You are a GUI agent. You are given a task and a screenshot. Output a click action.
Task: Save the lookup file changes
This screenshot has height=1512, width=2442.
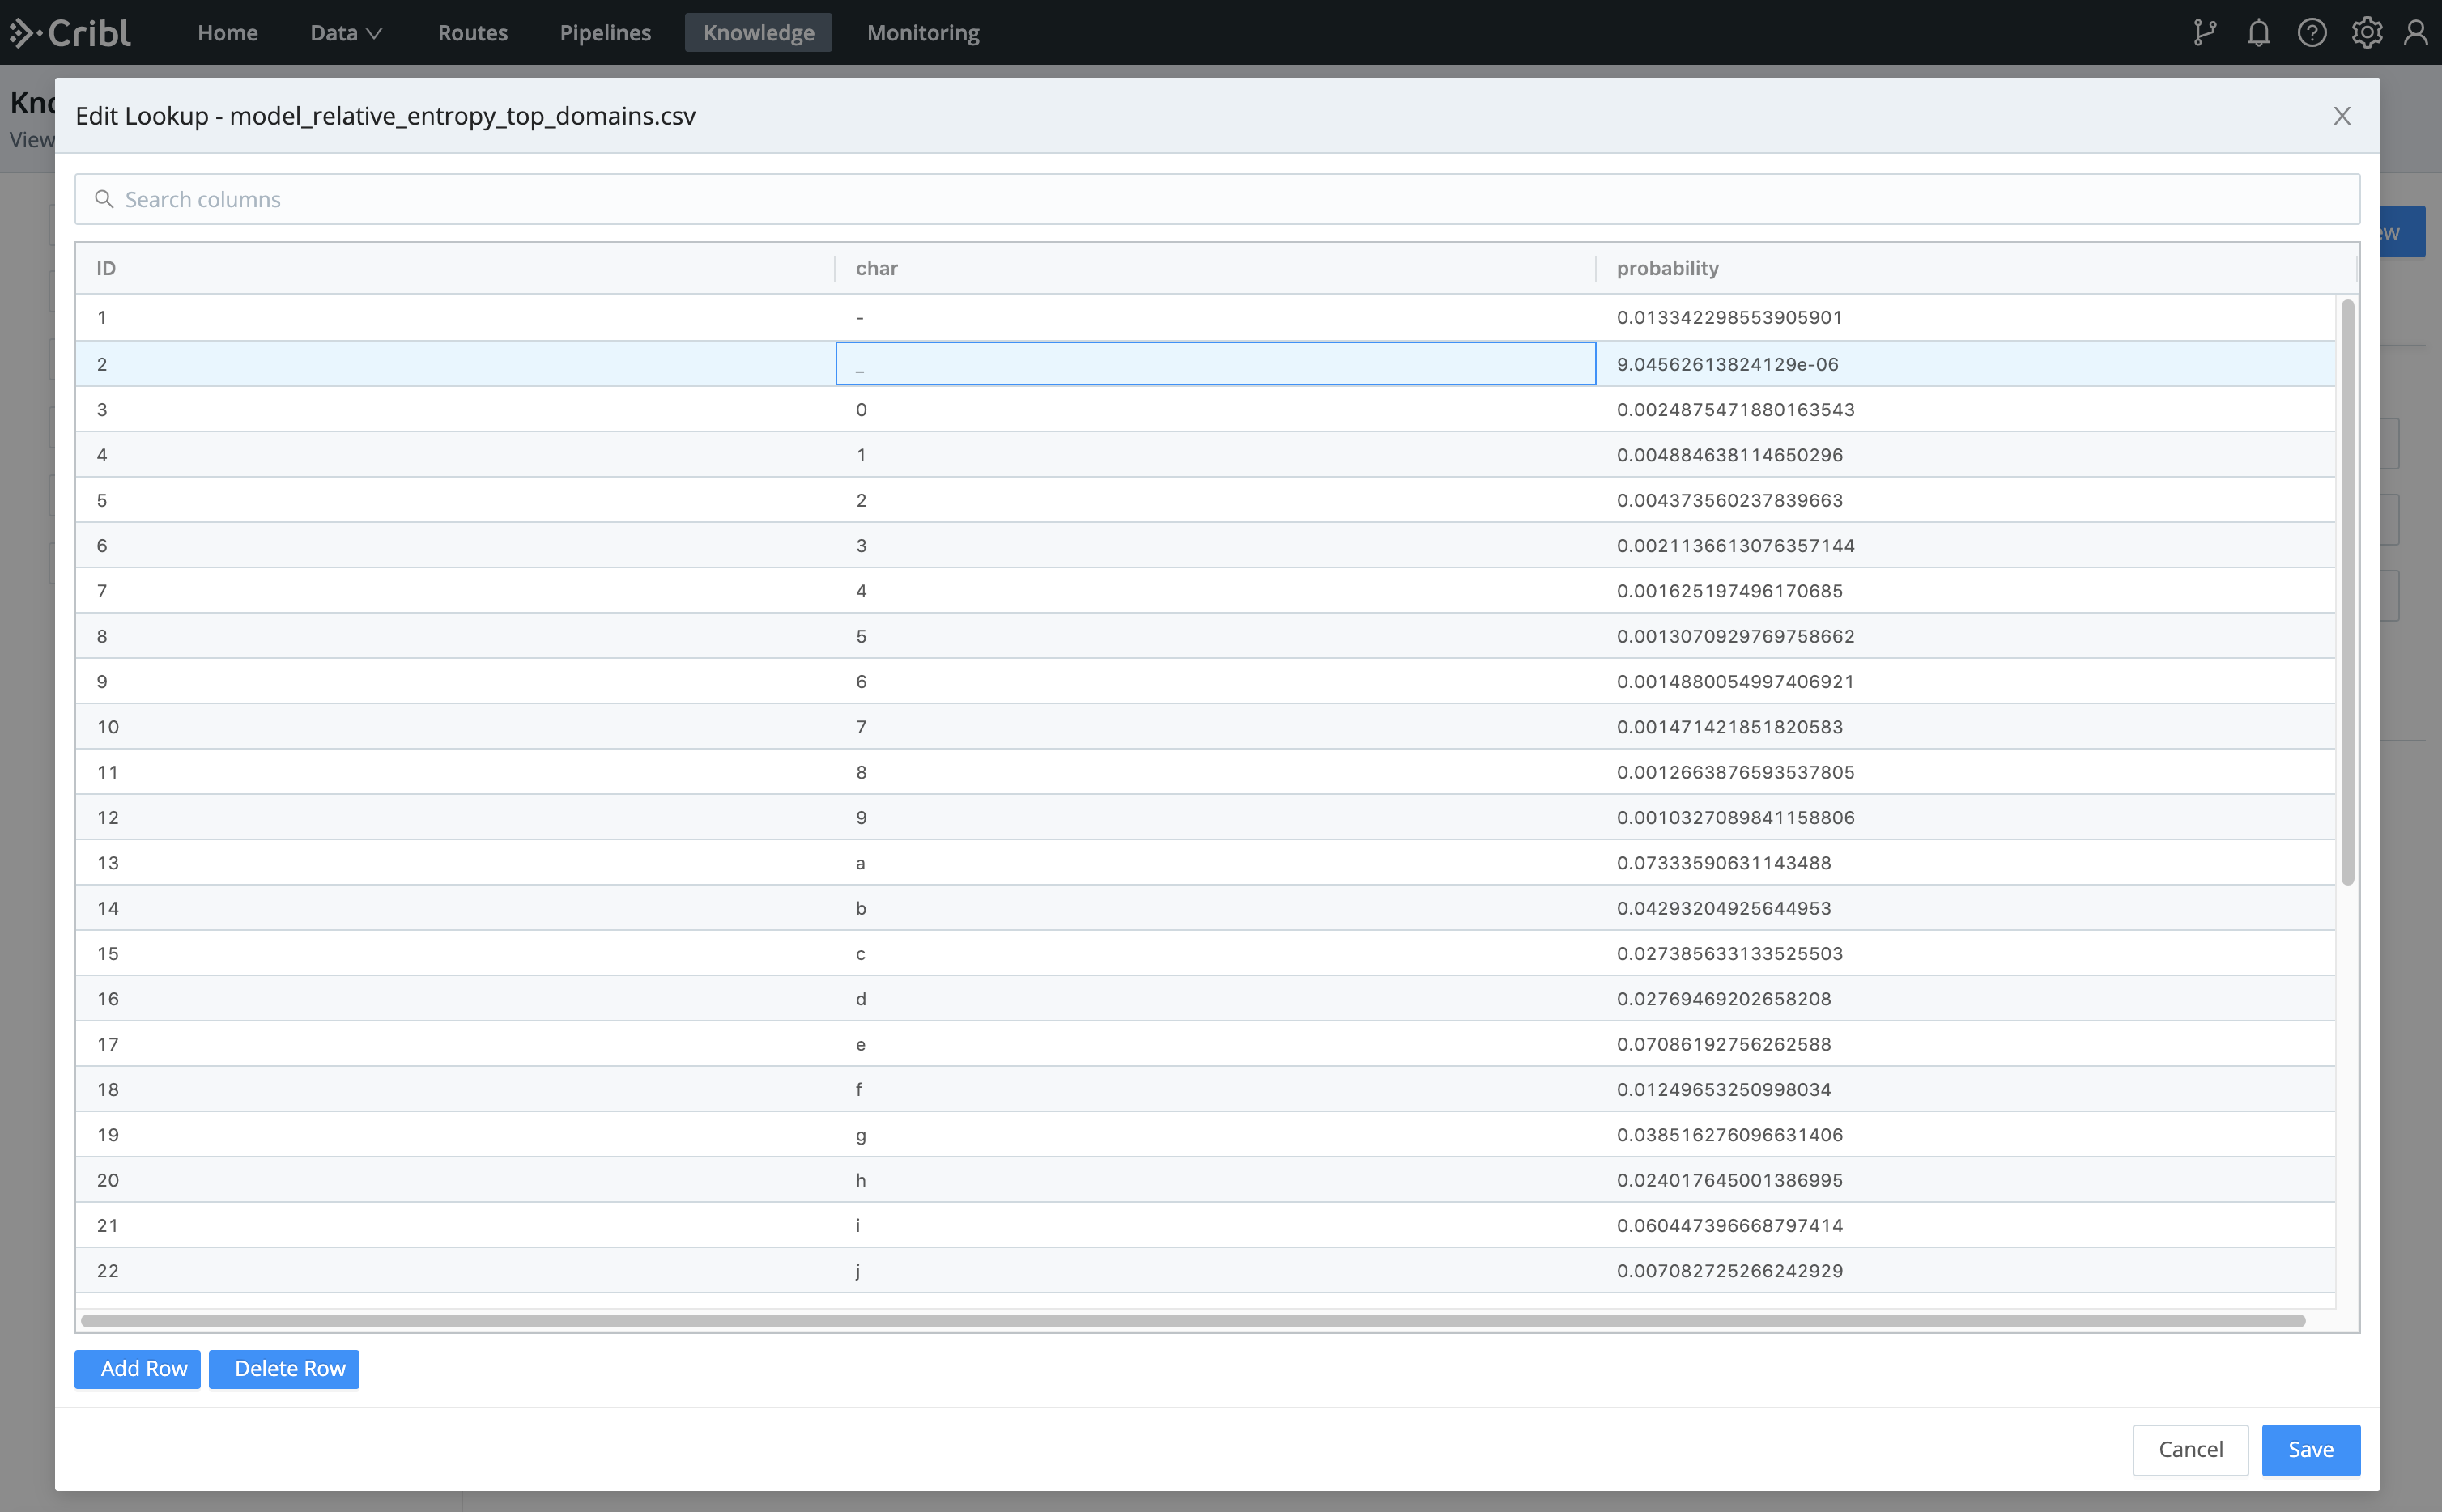(x=2310, y=1449)
